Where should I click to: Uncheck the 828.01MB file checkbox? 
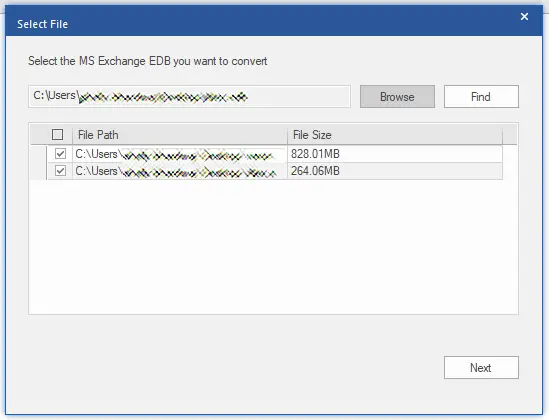60,154
